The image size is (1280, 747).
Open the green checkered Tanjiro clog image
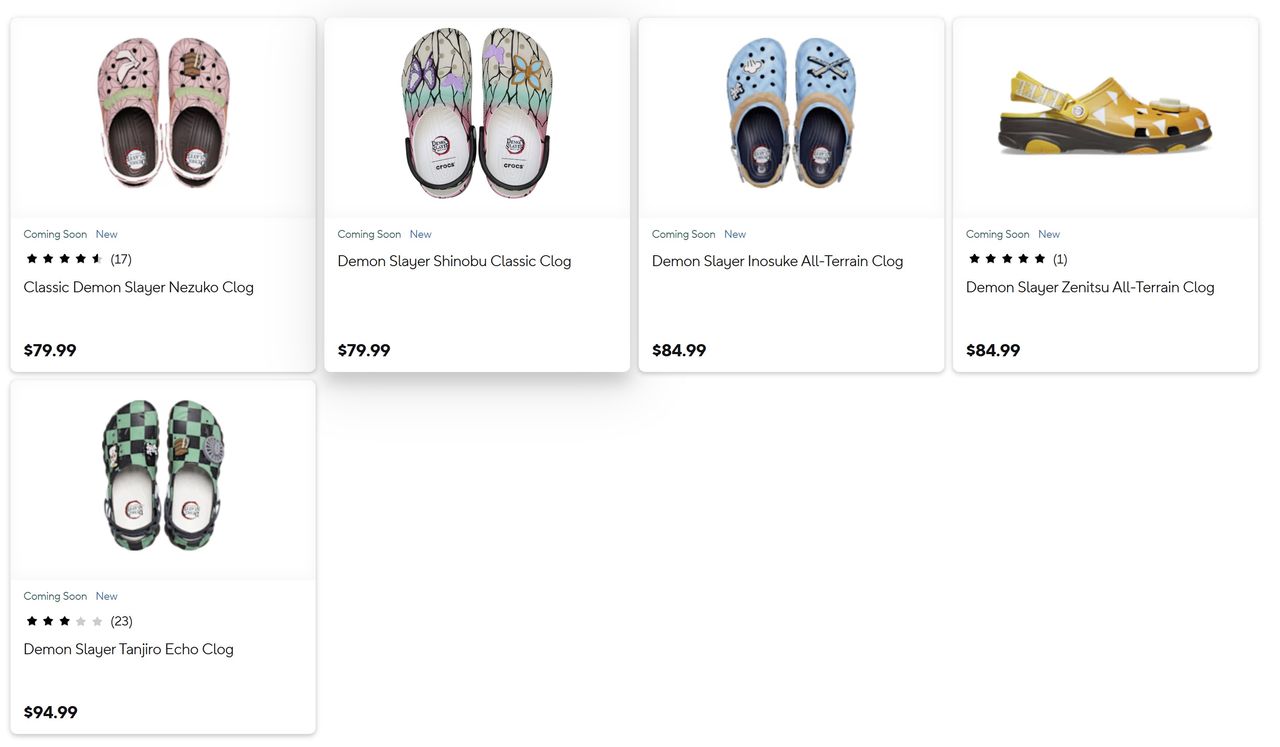pyautogui.click(x=163, y=475)
